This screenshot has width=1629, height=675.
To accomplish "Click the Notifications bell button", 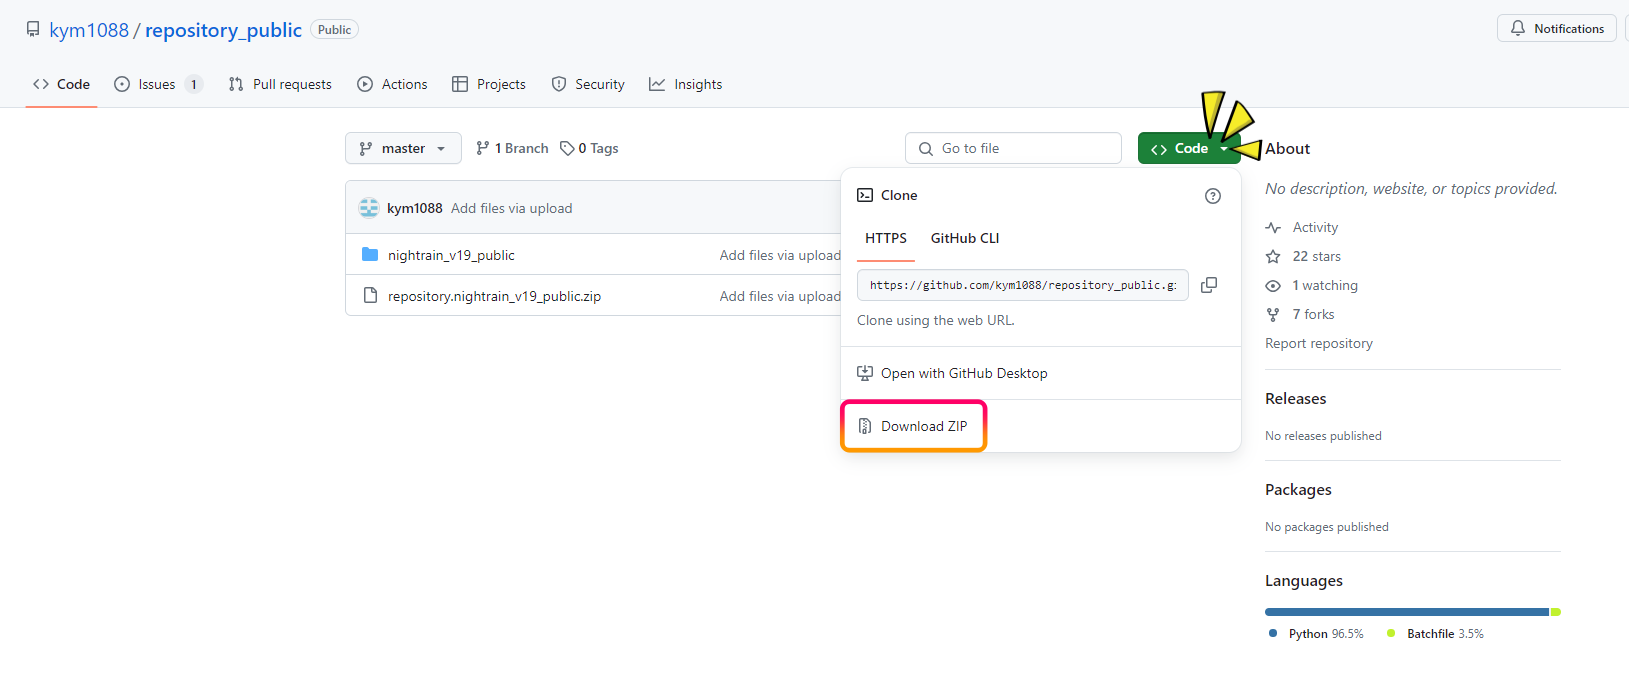I will [1557, 28].
